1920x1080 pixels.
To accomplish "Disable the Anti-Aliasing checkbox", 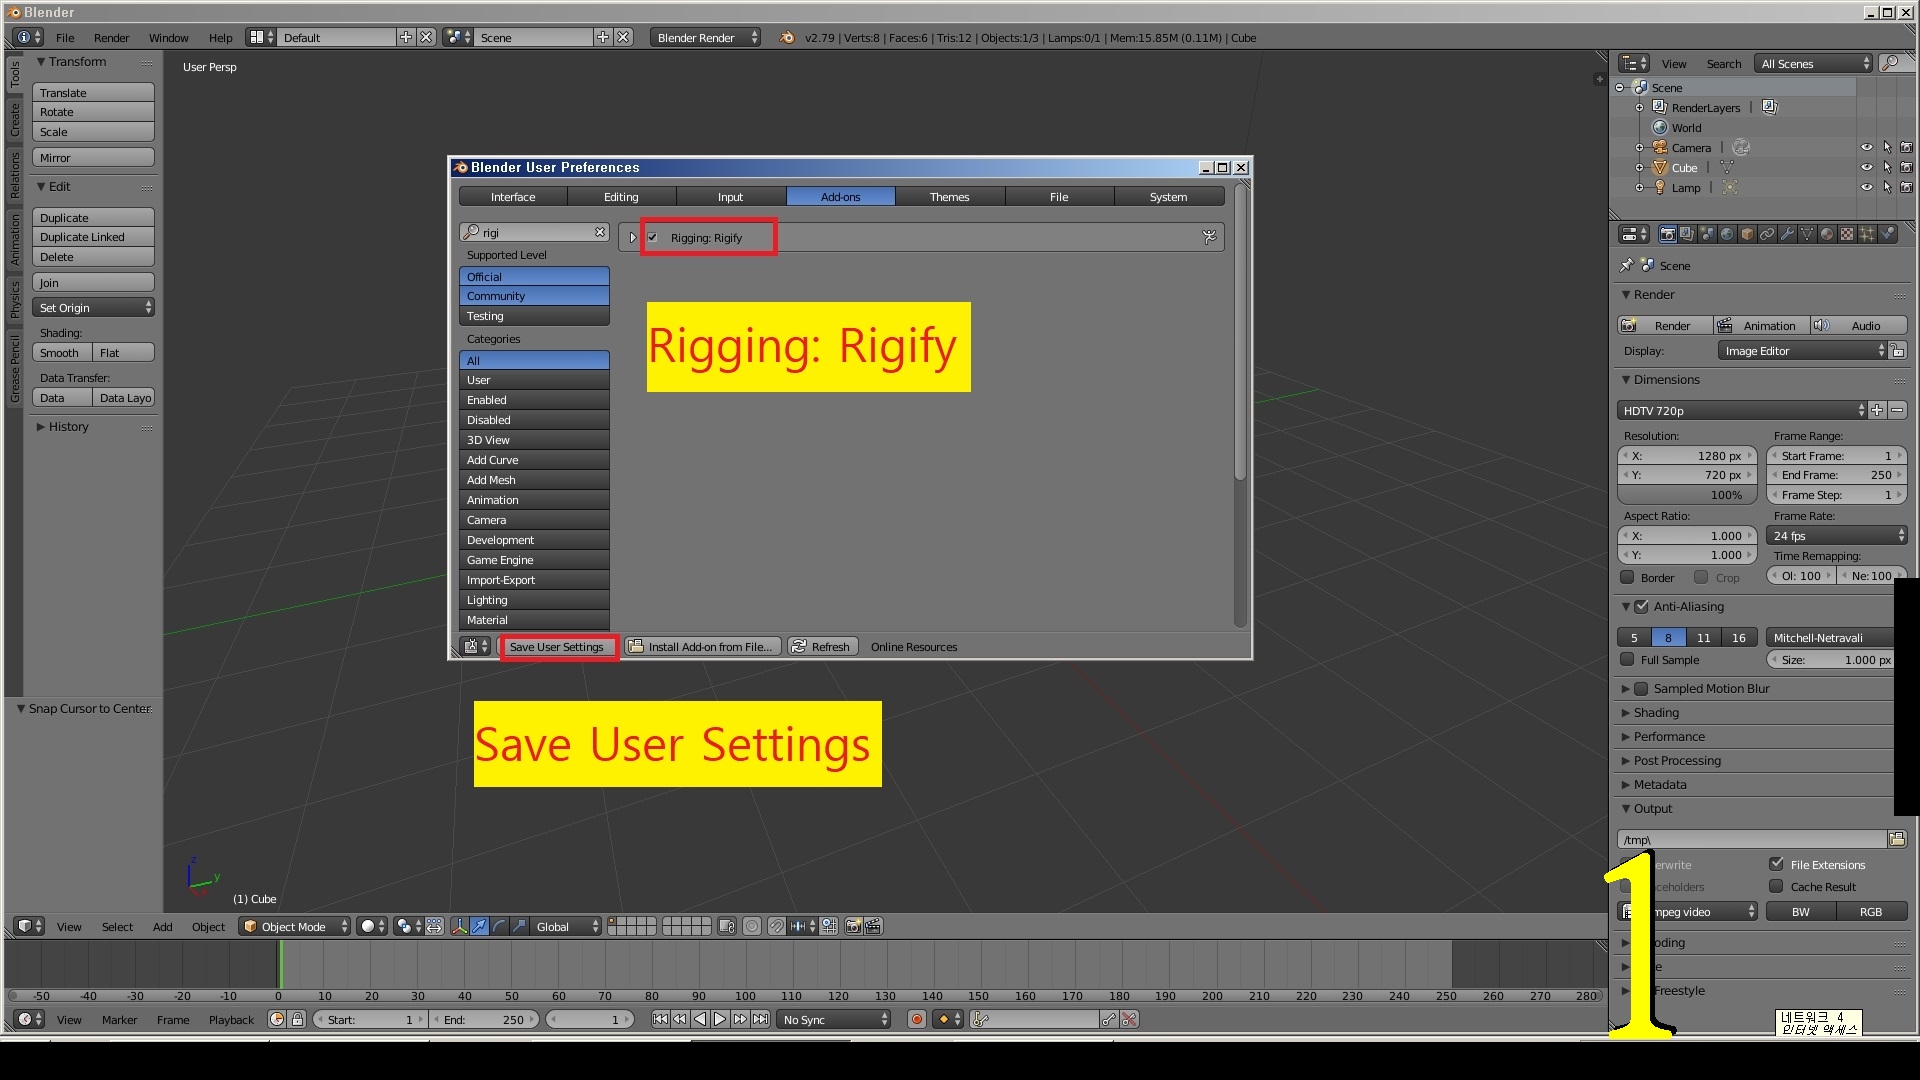I will click(x=1641, y=606).
